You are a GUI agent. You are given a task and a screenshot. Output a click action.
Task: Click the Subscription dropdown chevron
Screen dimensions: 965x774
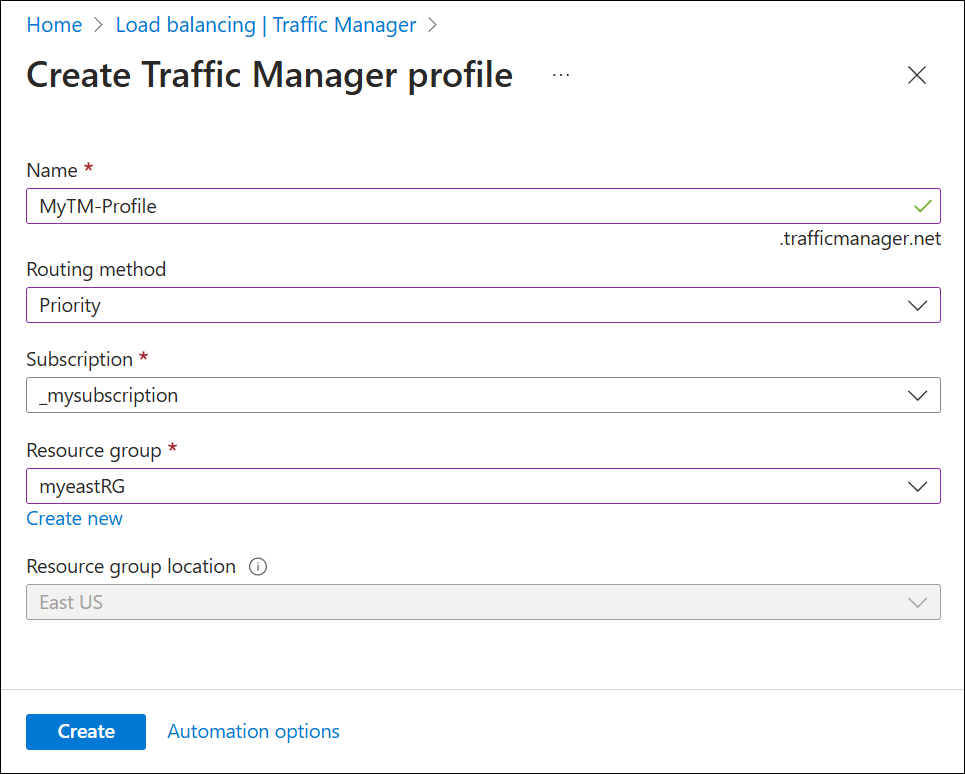pos(917,395)
